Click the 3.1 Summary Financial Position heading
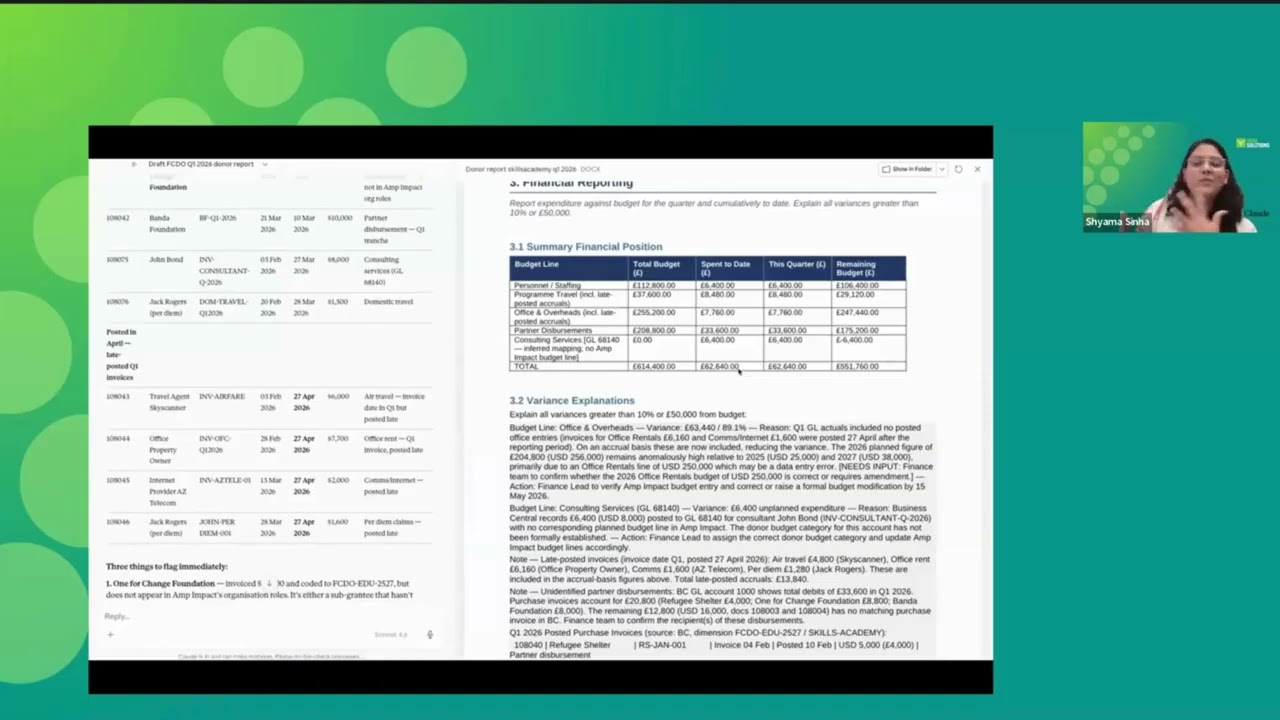1280x720 pixels. [585, 246]
